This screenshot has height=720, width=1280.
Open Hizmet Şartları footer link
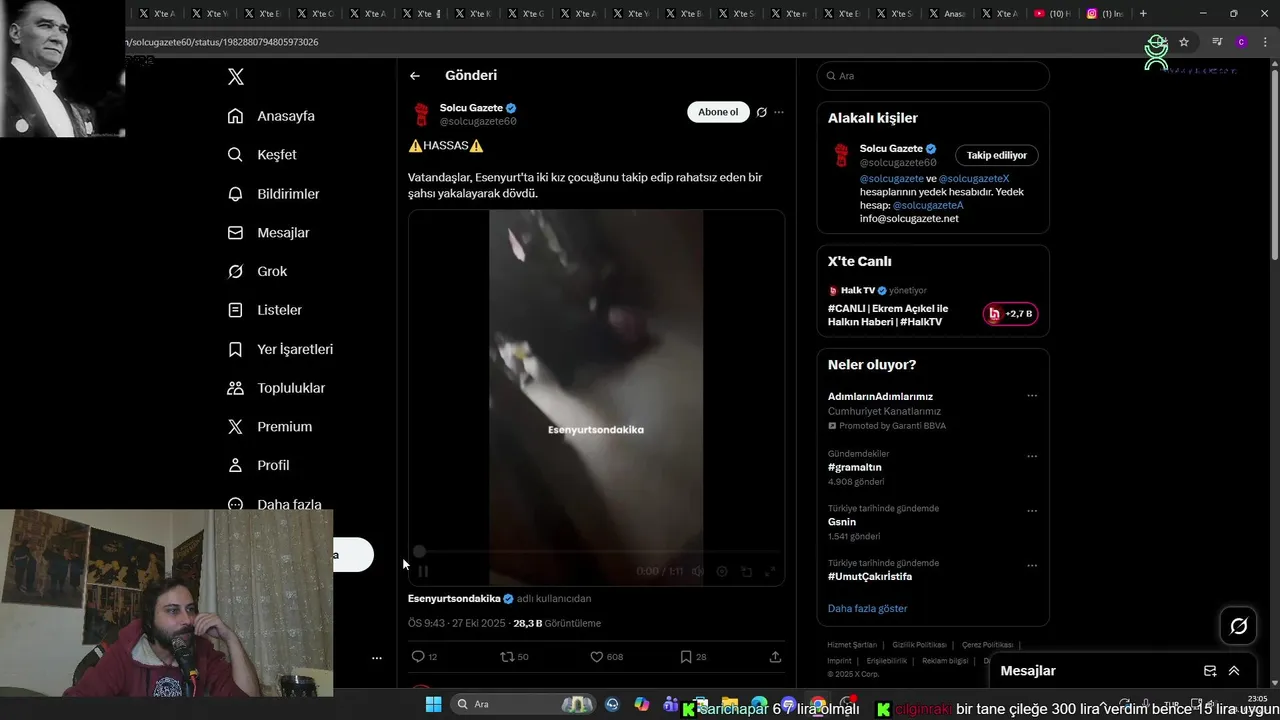tap(852, 645)
